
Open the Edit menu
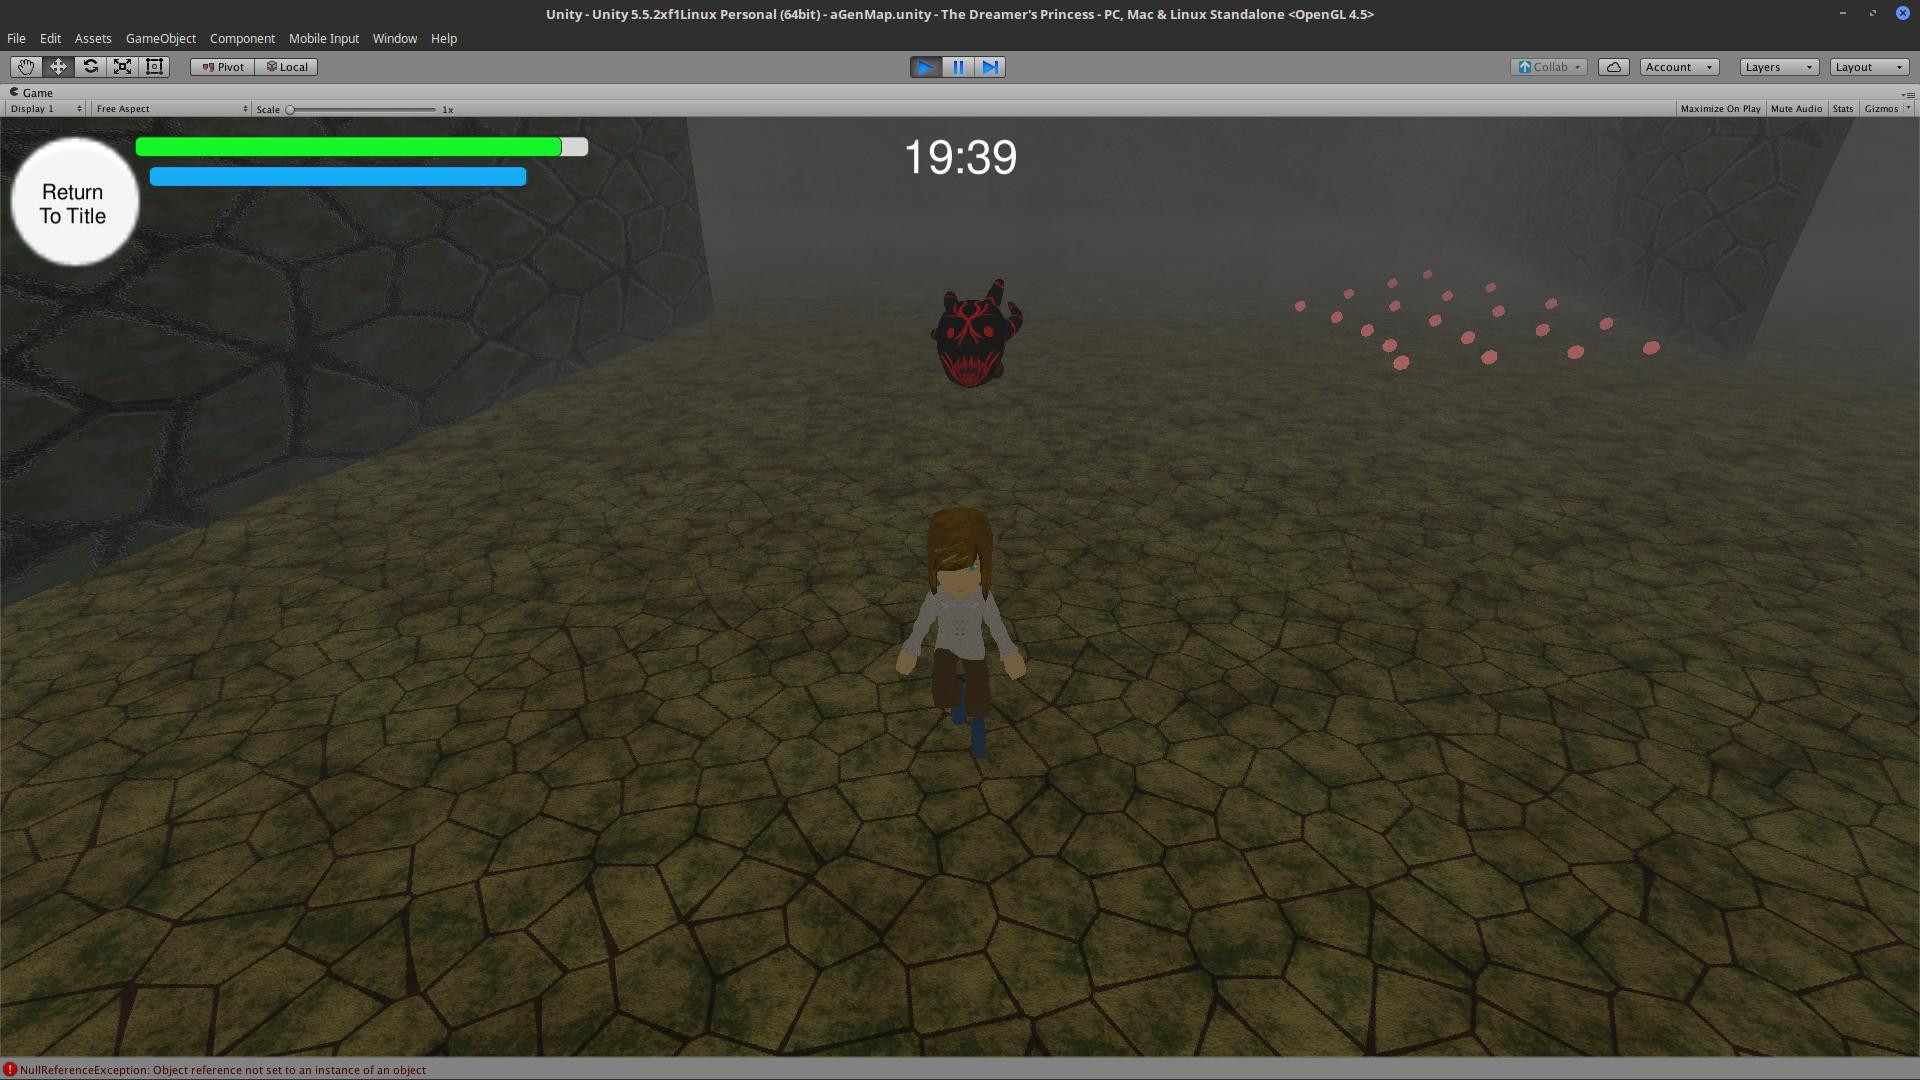click(50, 39)
